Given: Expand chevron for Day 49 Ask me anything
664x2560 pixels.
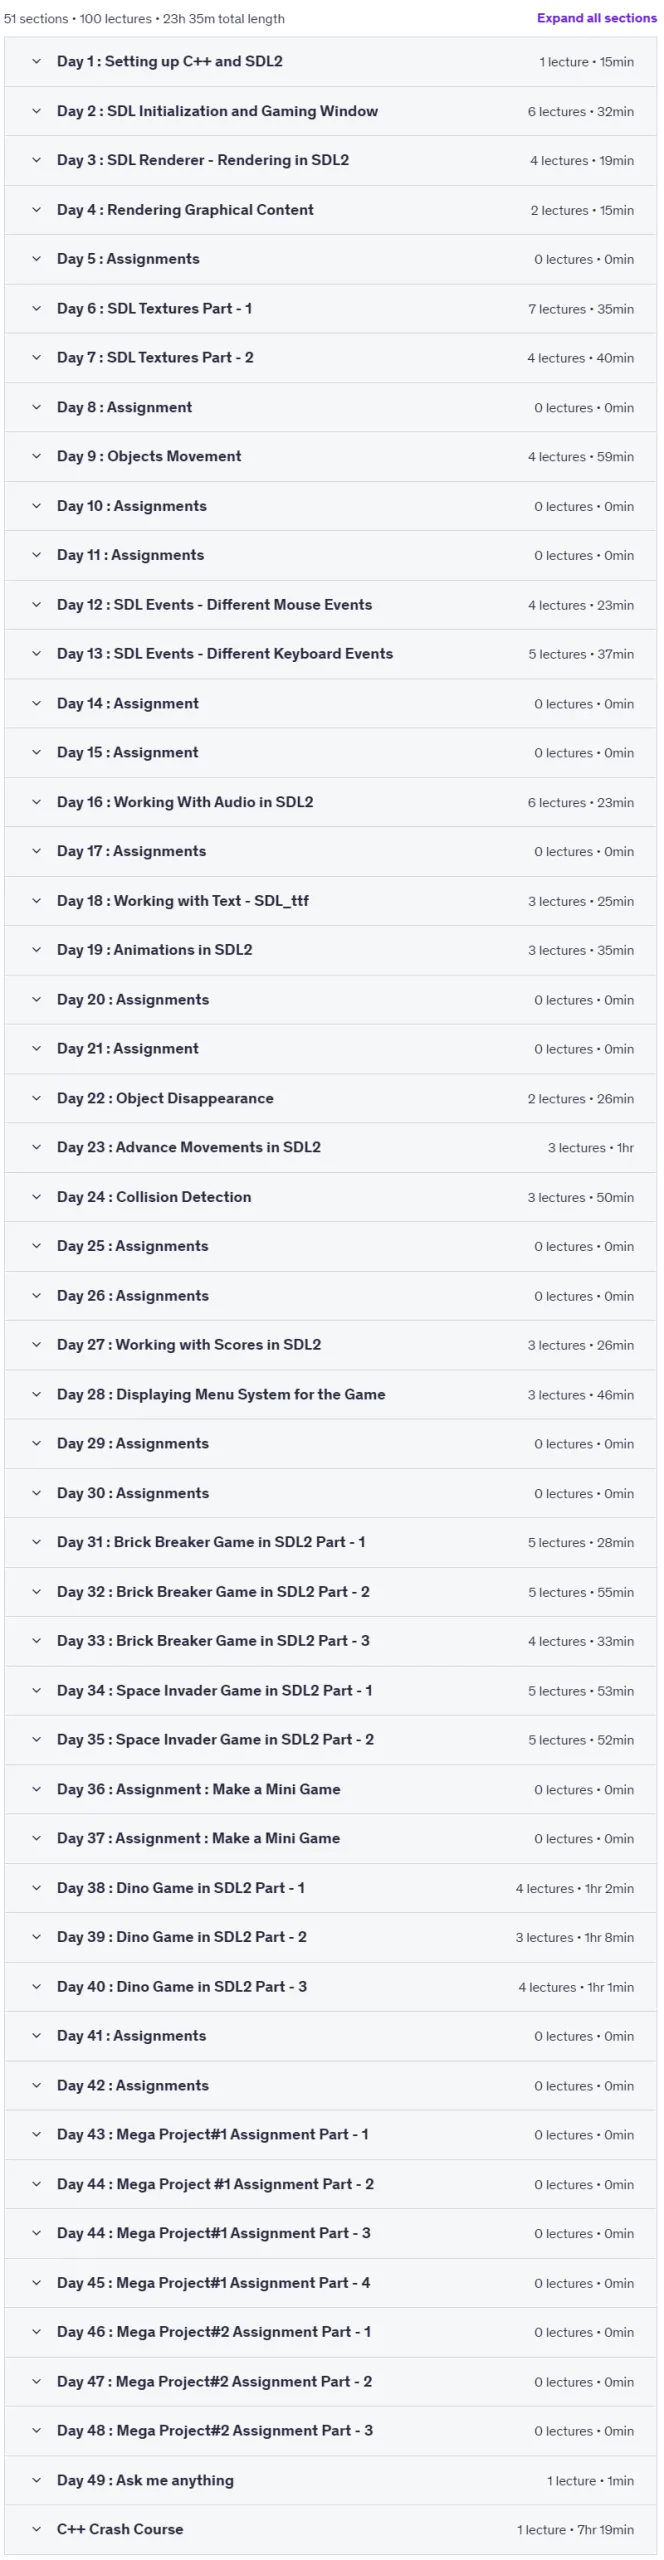Looking at the screenshot, I should pos(37,2480).
